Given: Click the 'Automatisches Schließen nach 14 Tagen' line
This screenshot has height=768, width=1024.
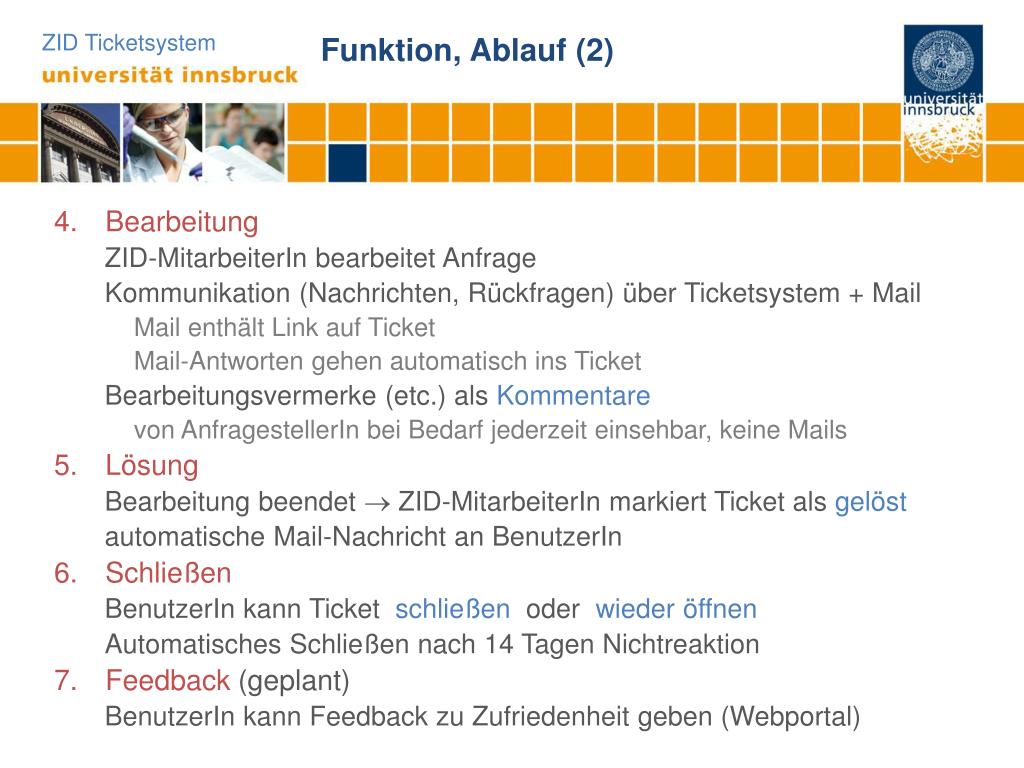Looking at the screenshot, I should (x=432, y=645).
